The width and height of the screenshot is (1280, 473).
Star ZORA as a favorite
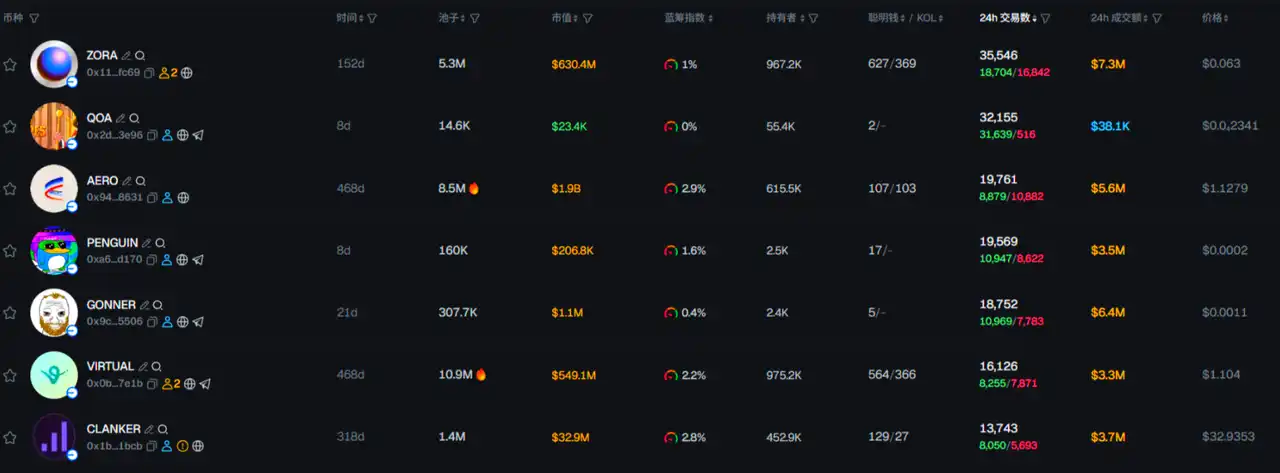10,65
